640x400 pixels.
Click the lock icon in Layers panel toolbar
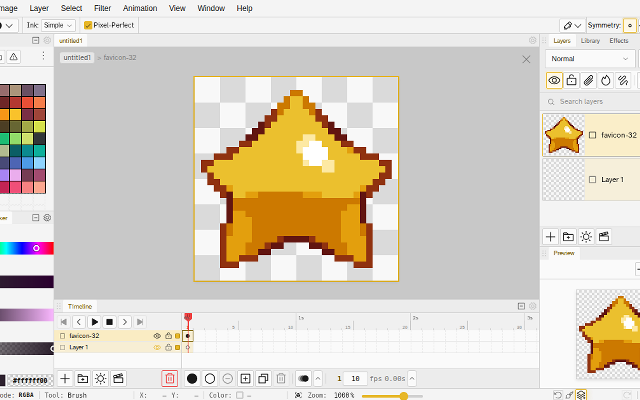pos(571,80)
